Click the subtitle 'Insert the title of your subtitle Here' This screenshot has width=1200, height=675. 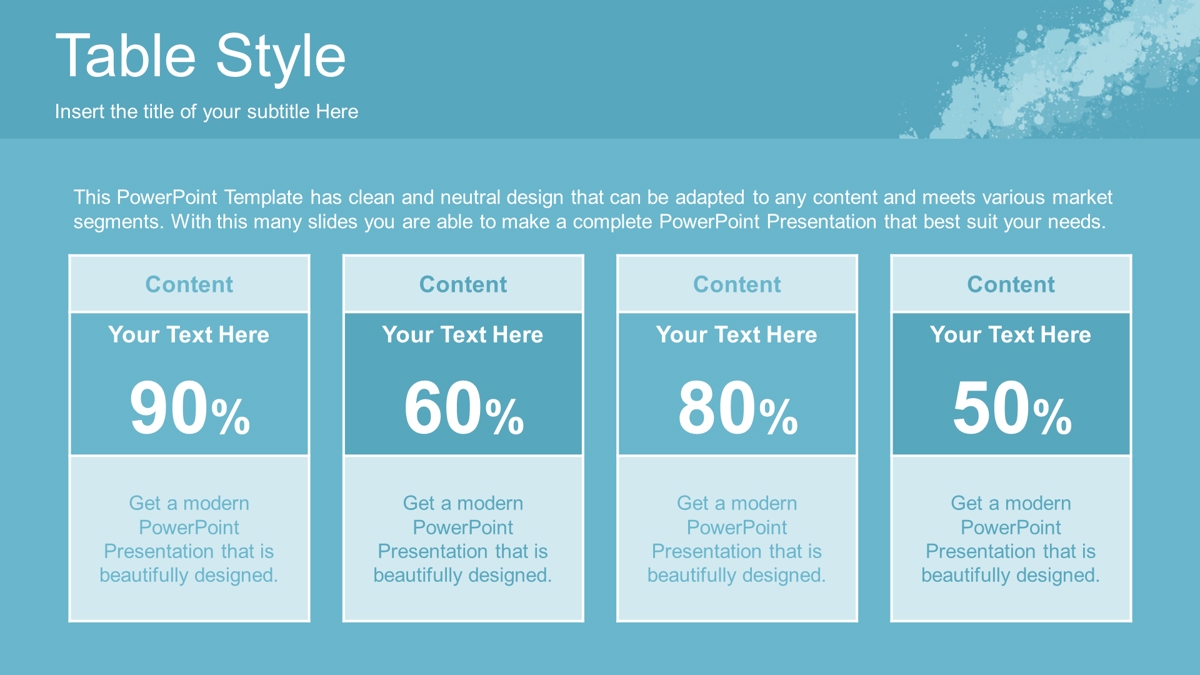(x=206, y=112)
